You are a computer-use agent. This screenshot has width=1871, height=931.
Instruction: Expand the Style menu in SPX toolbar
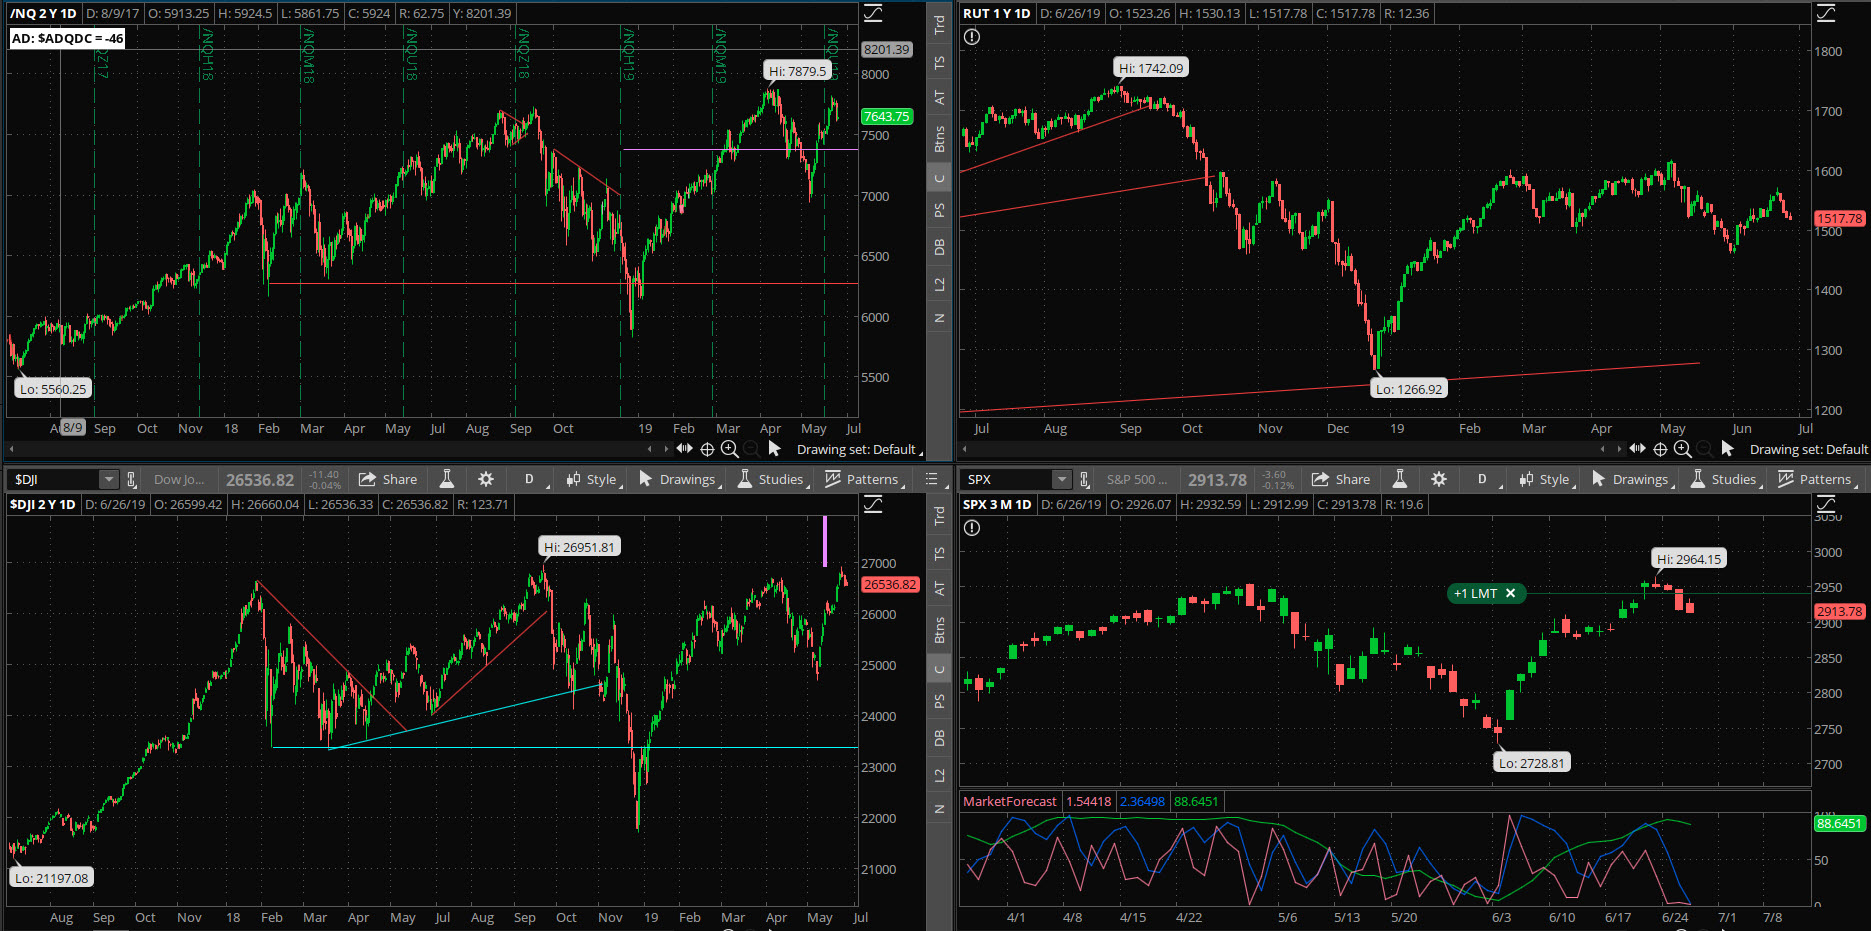coord(1546,479)
